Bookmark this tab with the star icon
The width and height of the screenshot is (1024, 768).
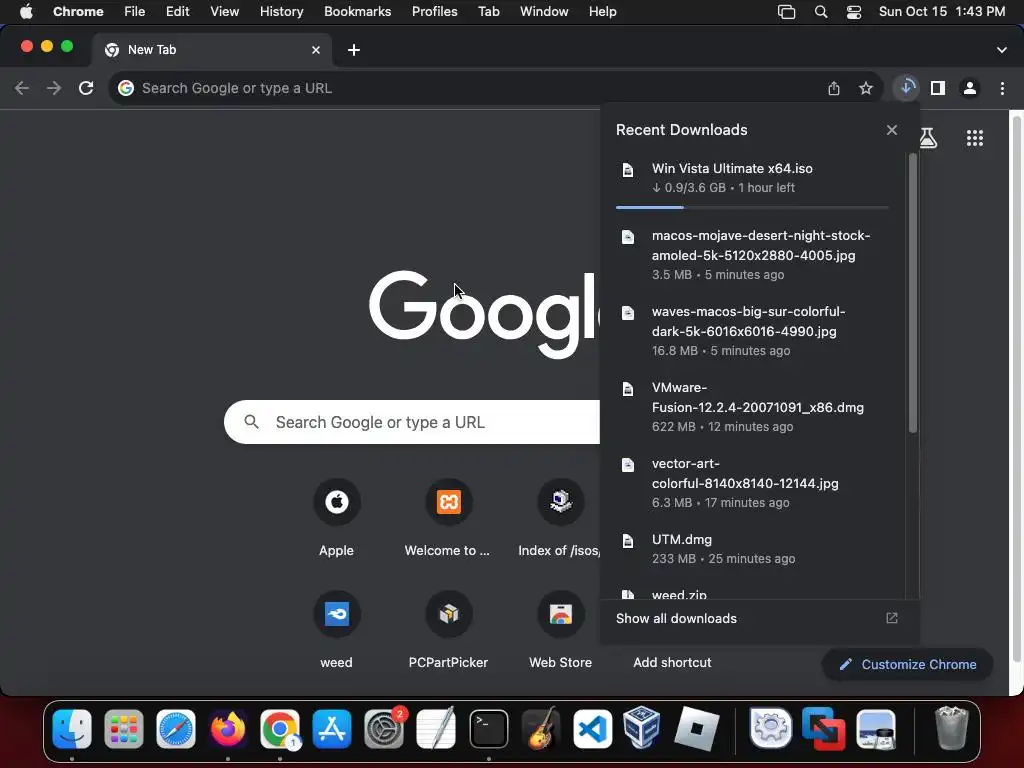pyautogui.click(x=866, y=88)
